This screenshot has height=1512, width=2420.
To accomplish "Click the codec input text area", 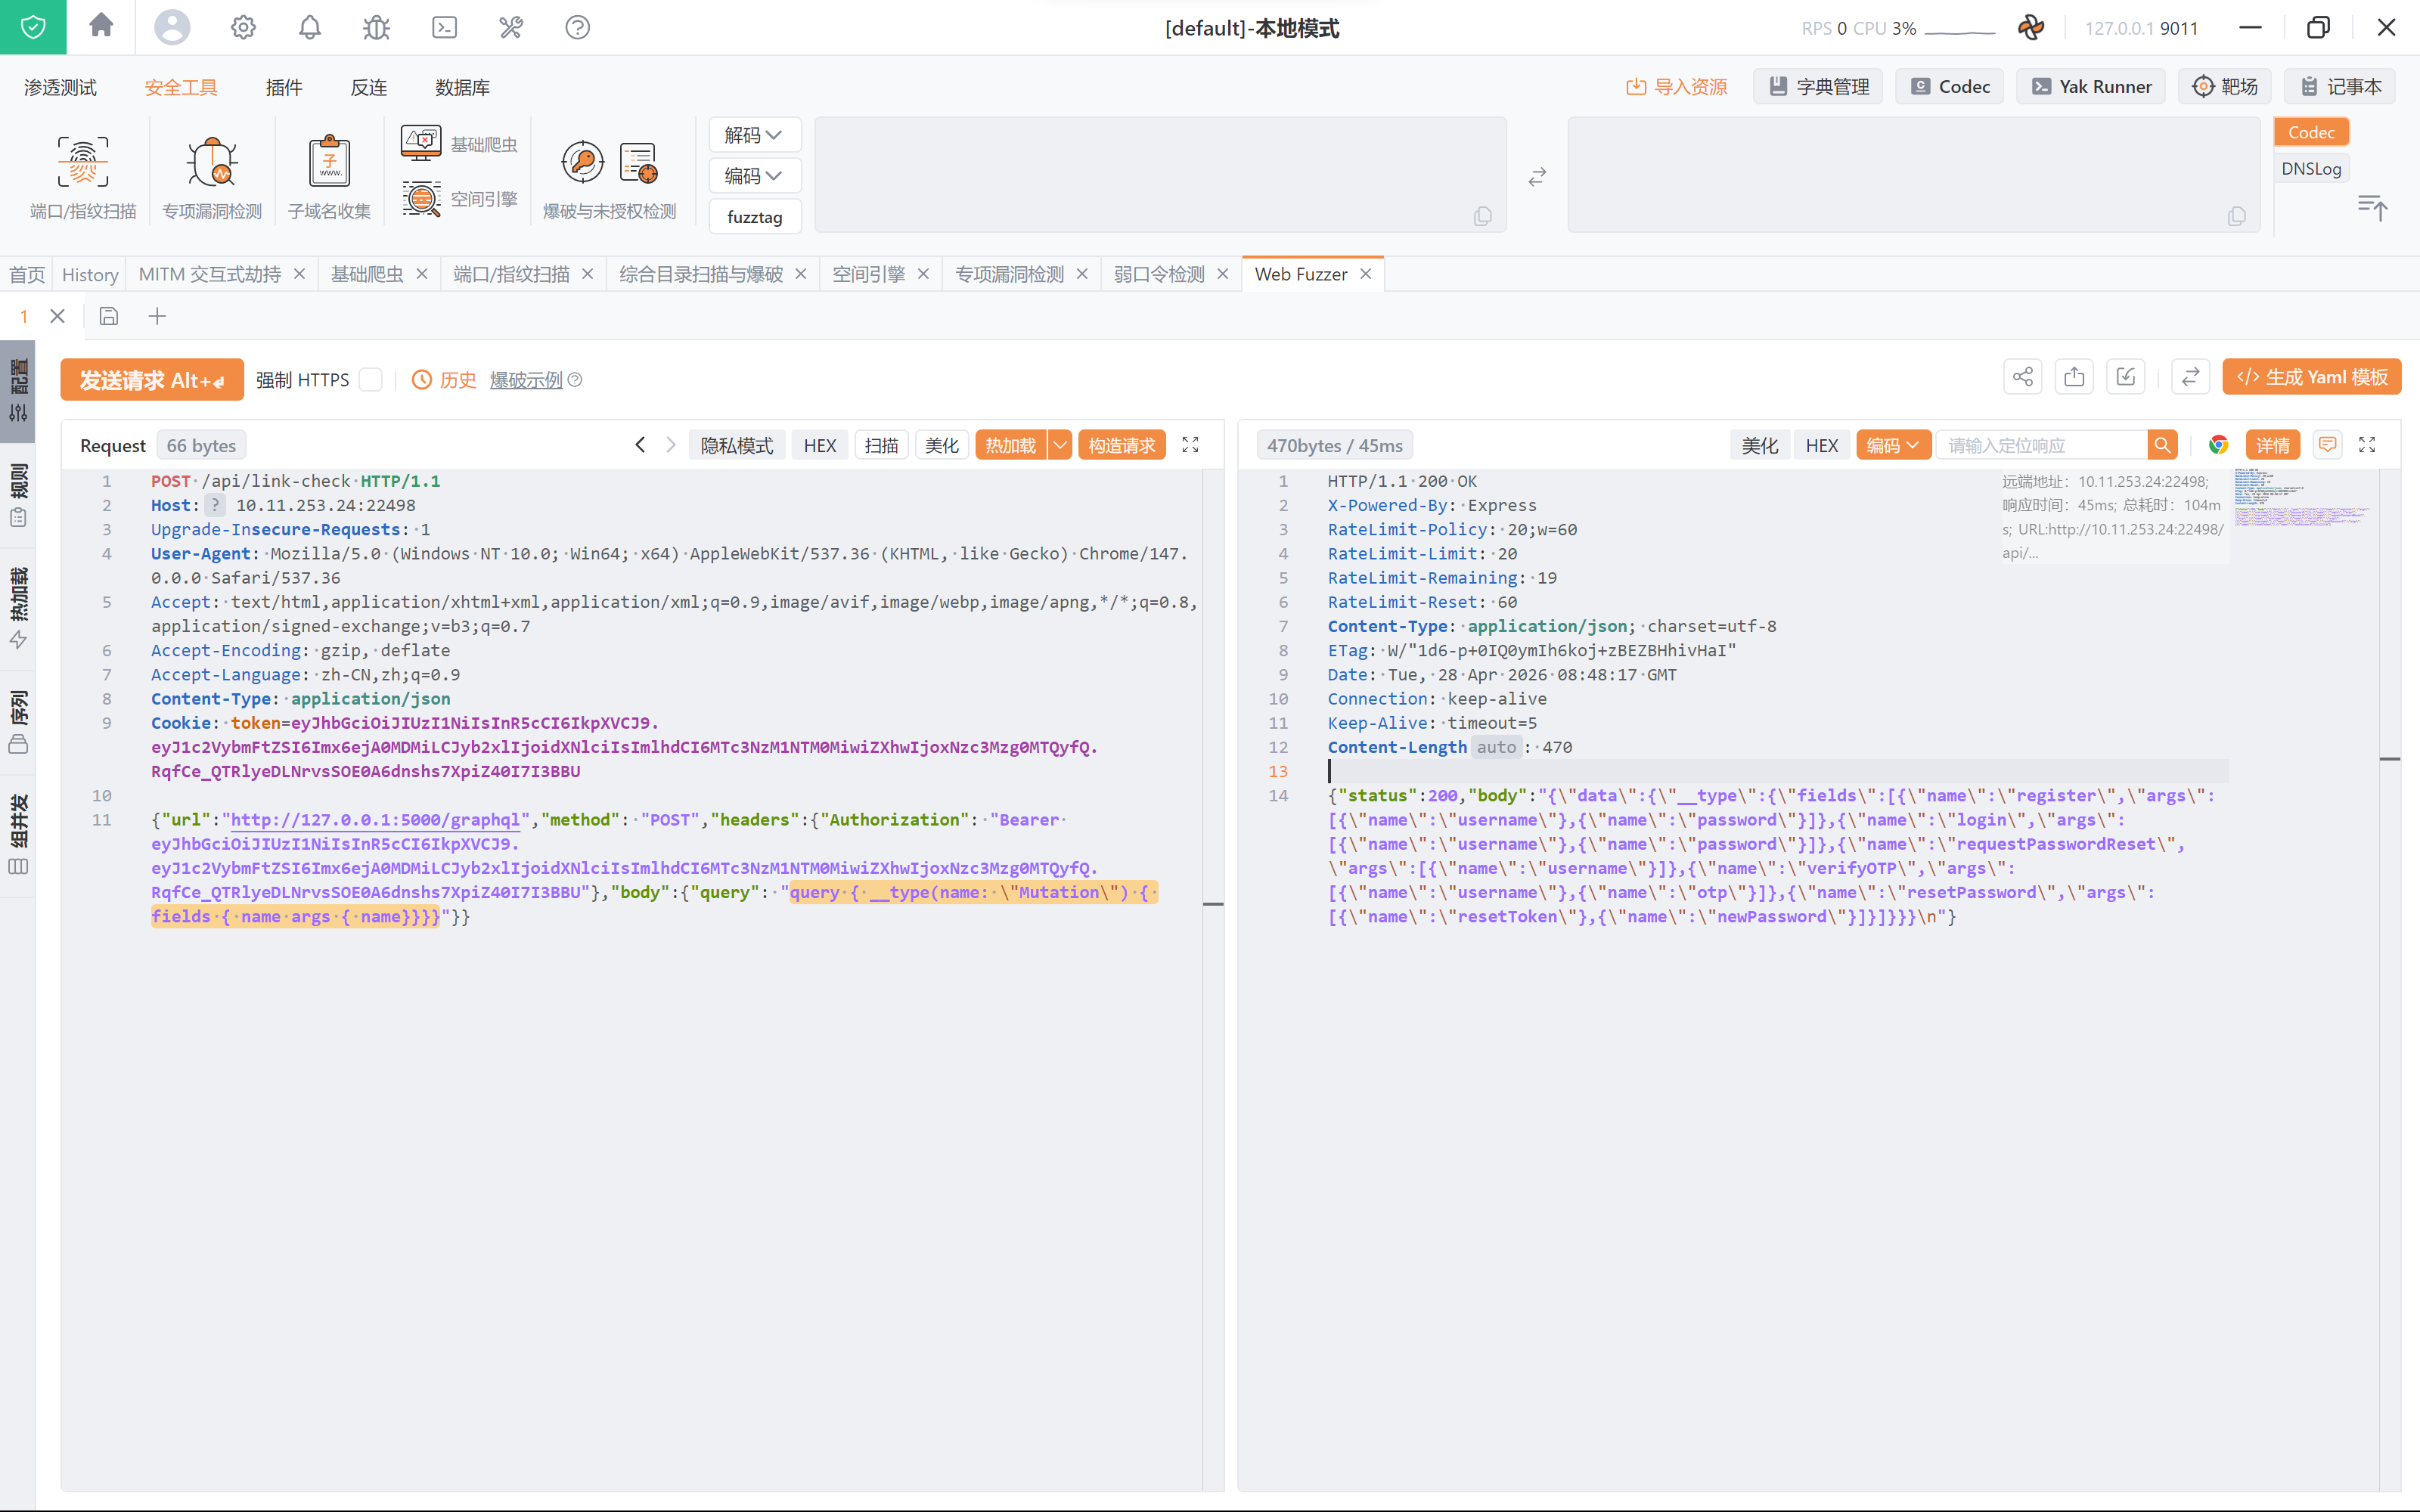I will pos(1160,175).
